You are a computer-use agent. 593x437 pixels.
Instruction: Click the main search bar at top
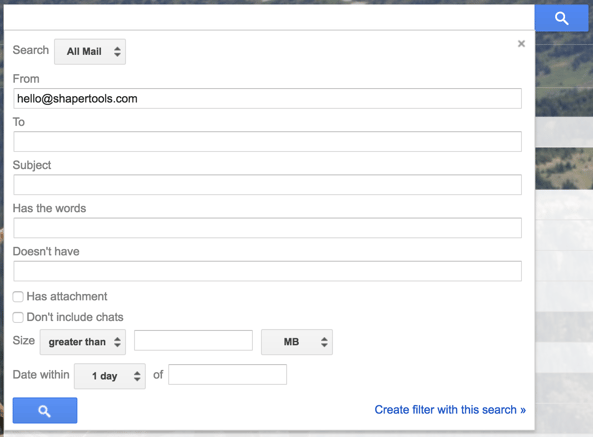pos(269,17)
